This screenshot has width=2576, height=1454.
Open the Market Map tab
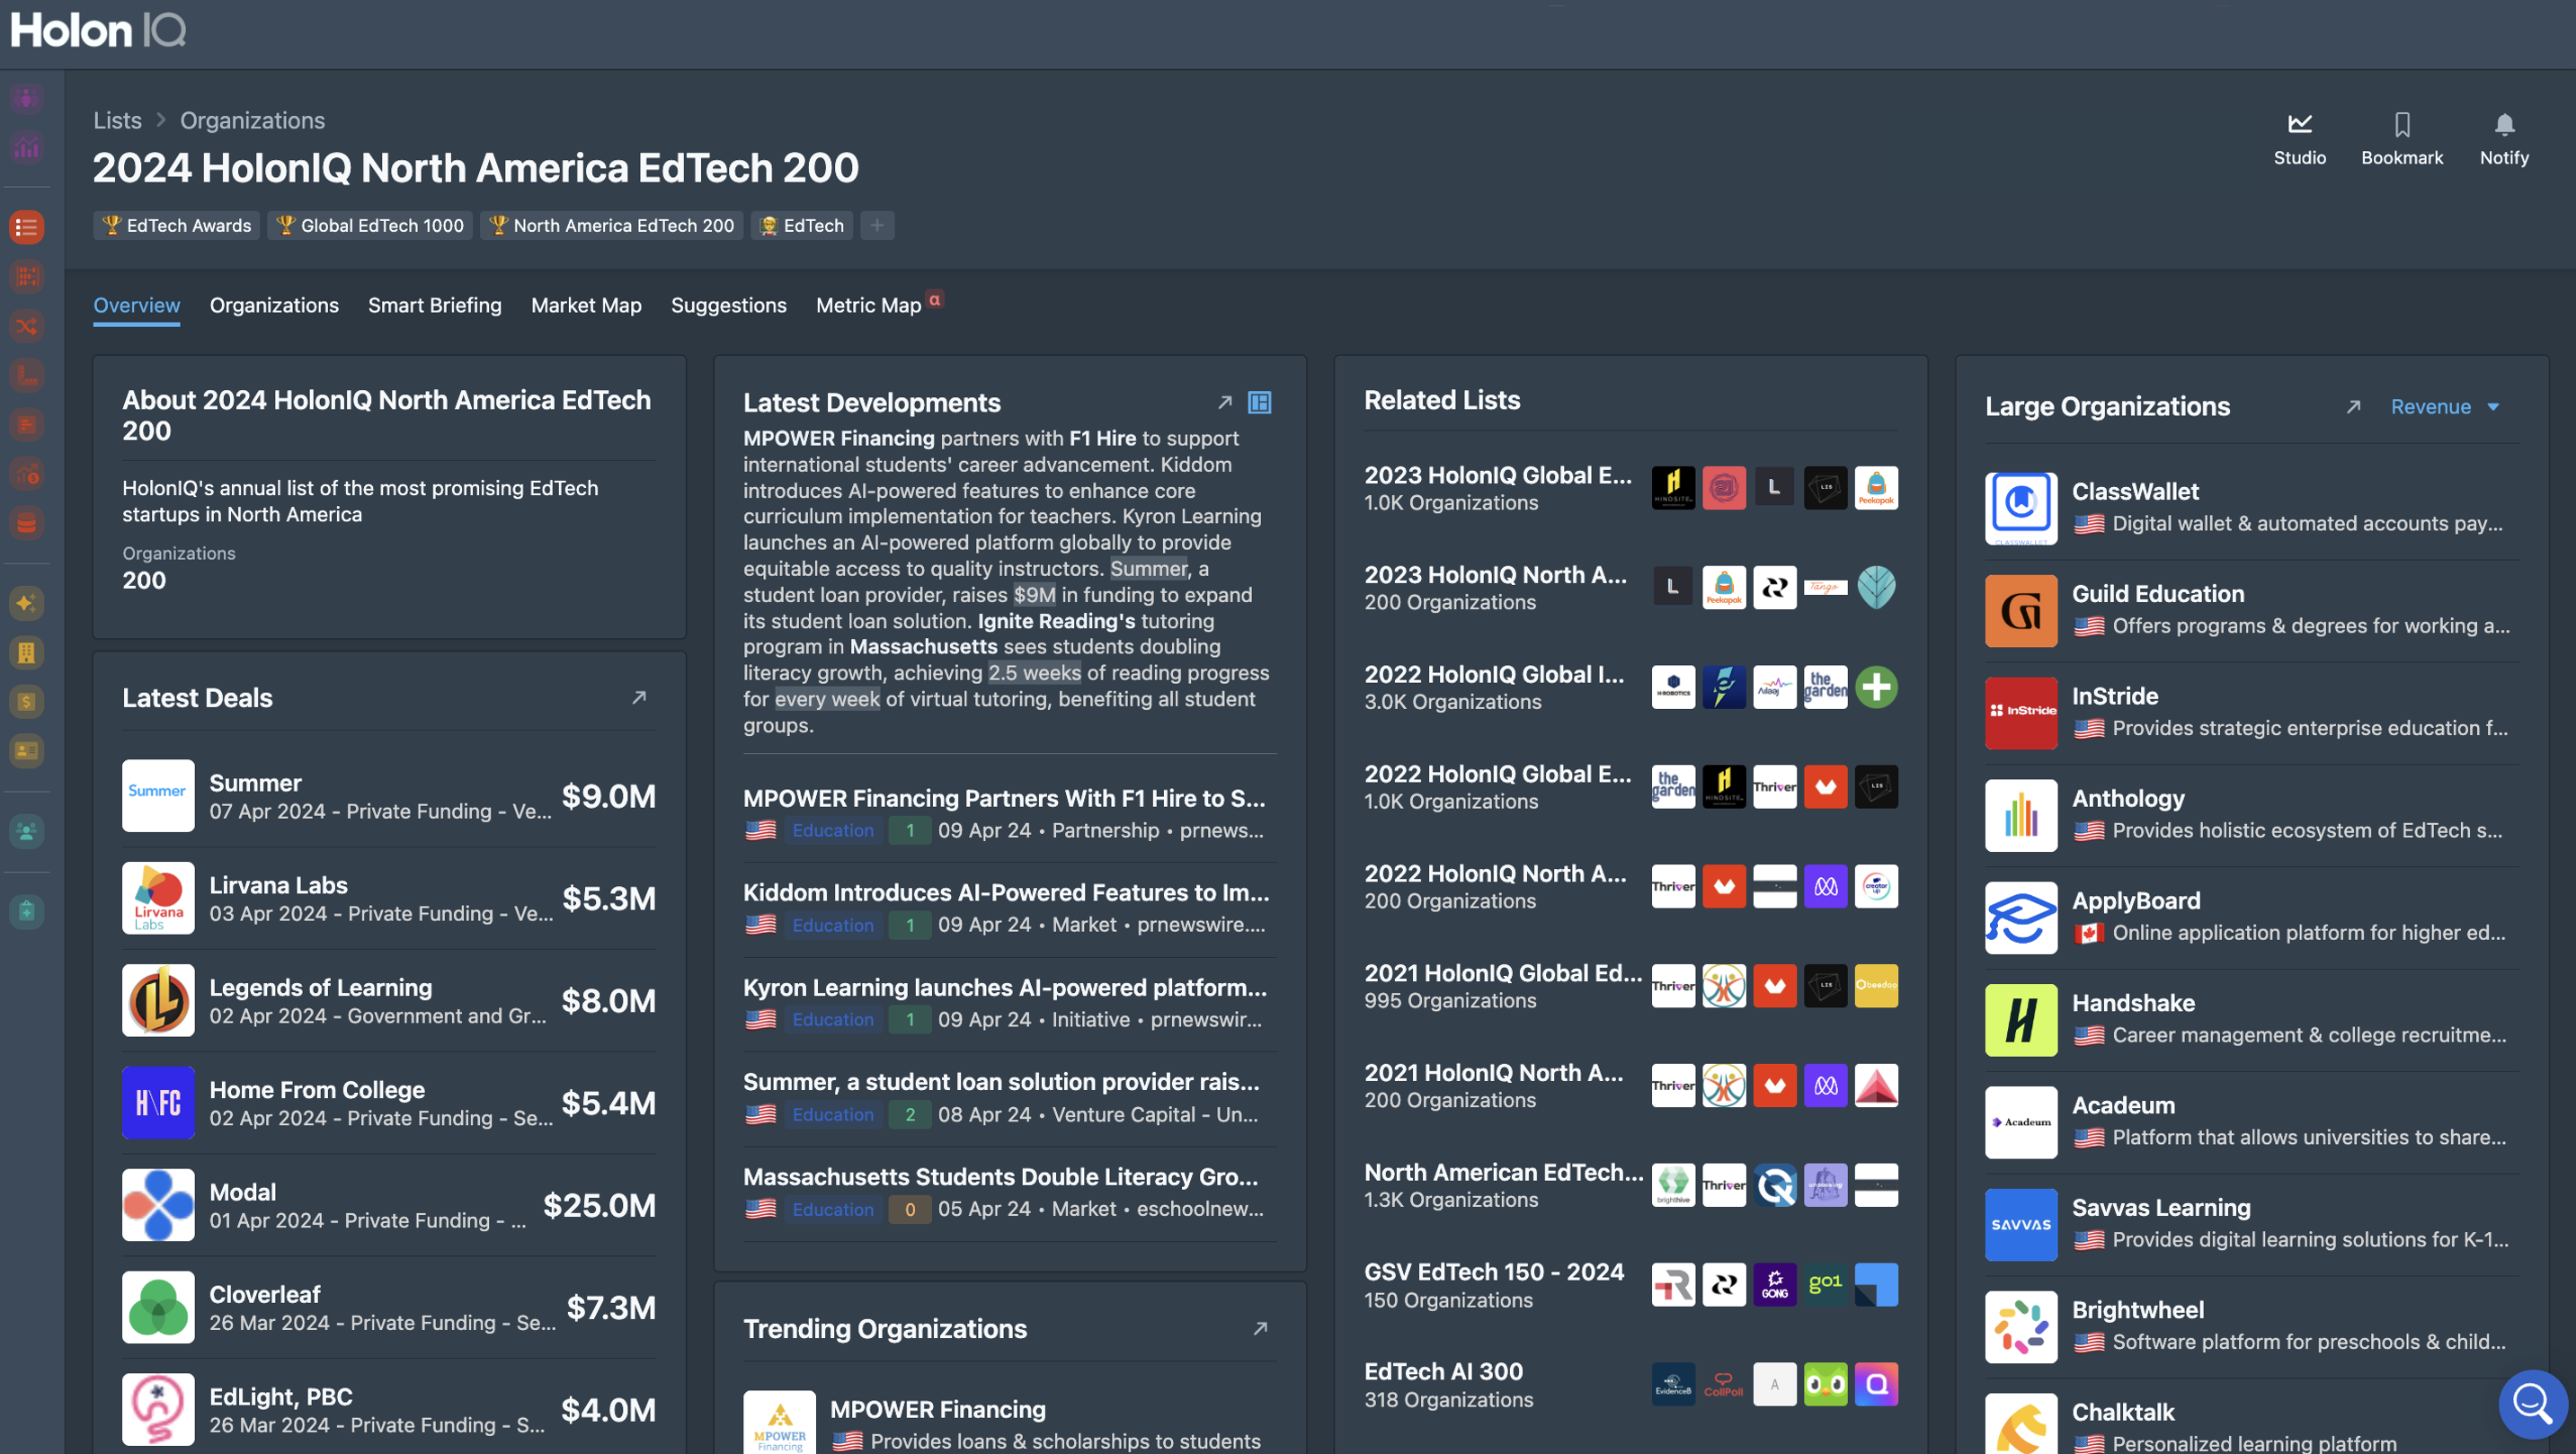(x=586, y=305)
